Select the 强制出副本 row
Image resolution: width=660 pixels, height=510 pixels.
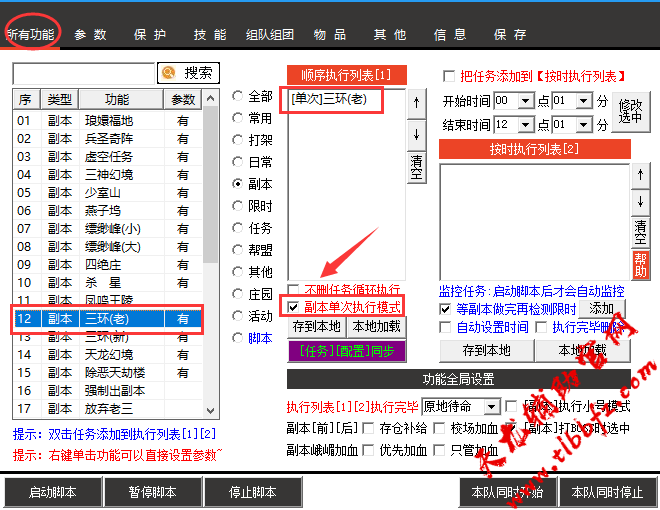coord(108,391)
